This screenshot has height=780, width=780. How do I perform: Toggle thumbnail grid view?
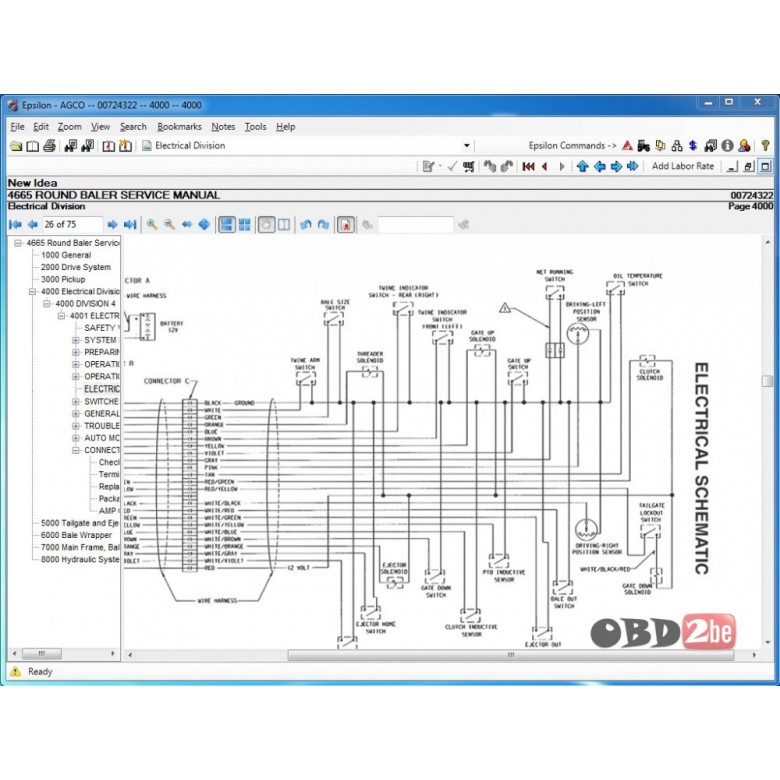pyautogui.click(x=245, y=225)
